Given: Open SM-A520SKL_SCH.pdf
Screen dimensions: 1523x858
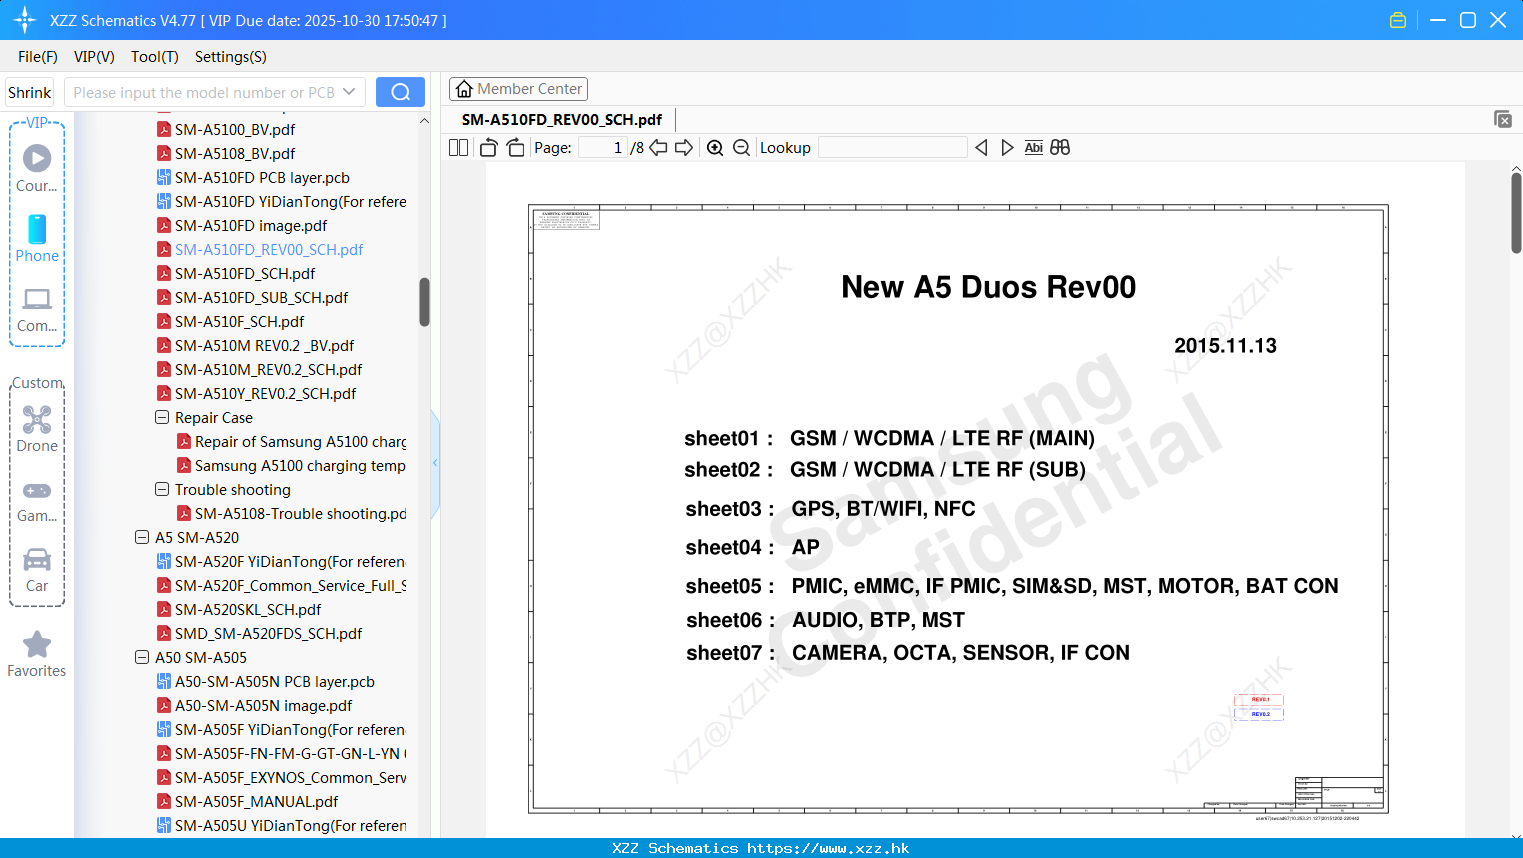Looking at the screenshot, I should tap(248, 609).
